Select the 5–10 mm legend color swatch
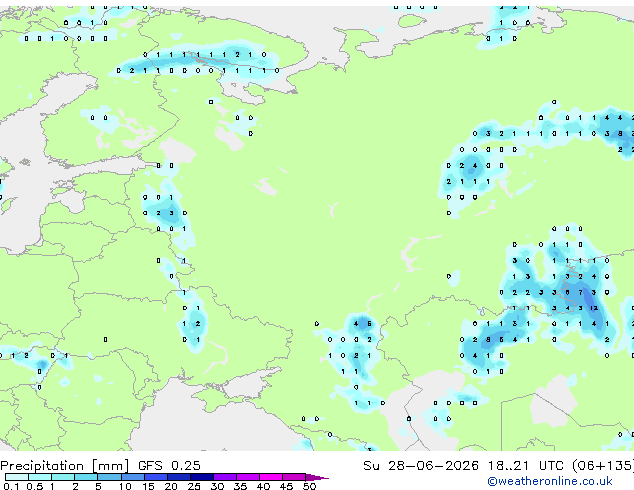This screenshot has height=490, width=634. click(x=109, y=477)
